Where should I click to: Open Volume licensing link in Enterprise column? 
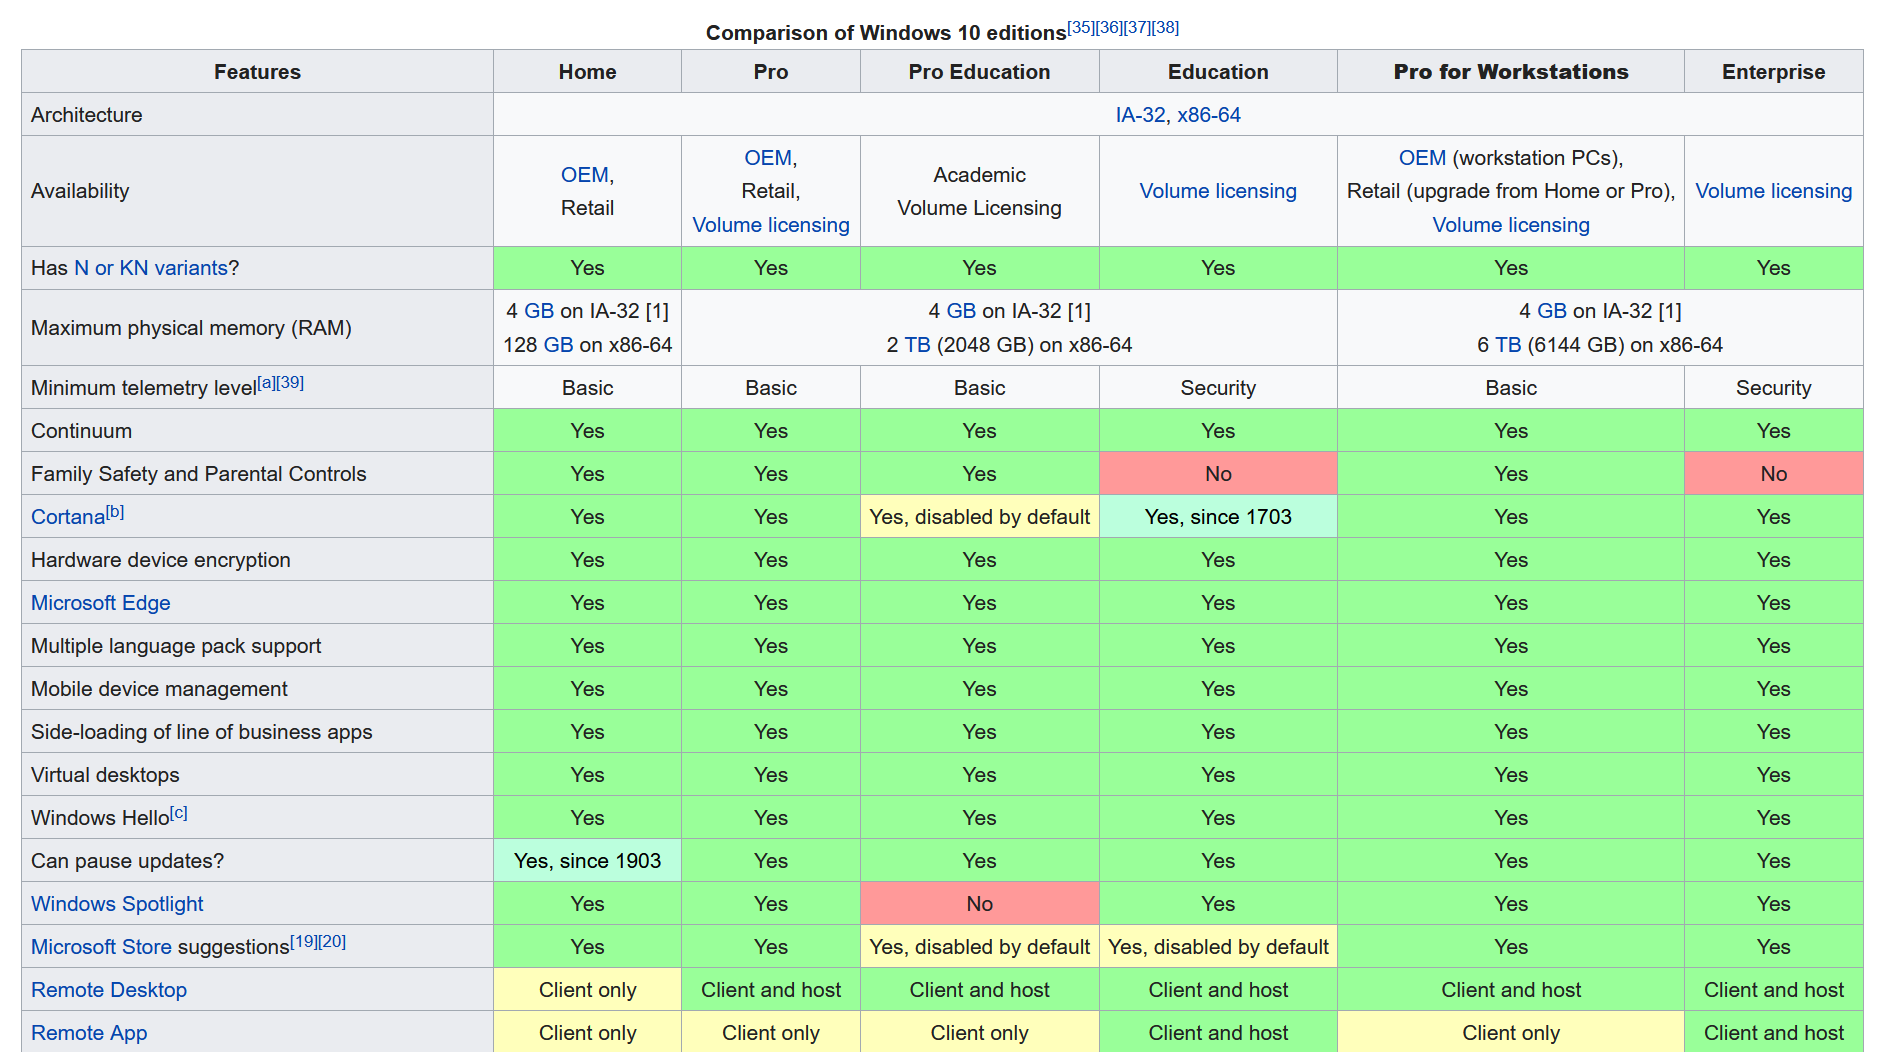pyautogui.click(x=1774, y=191)
